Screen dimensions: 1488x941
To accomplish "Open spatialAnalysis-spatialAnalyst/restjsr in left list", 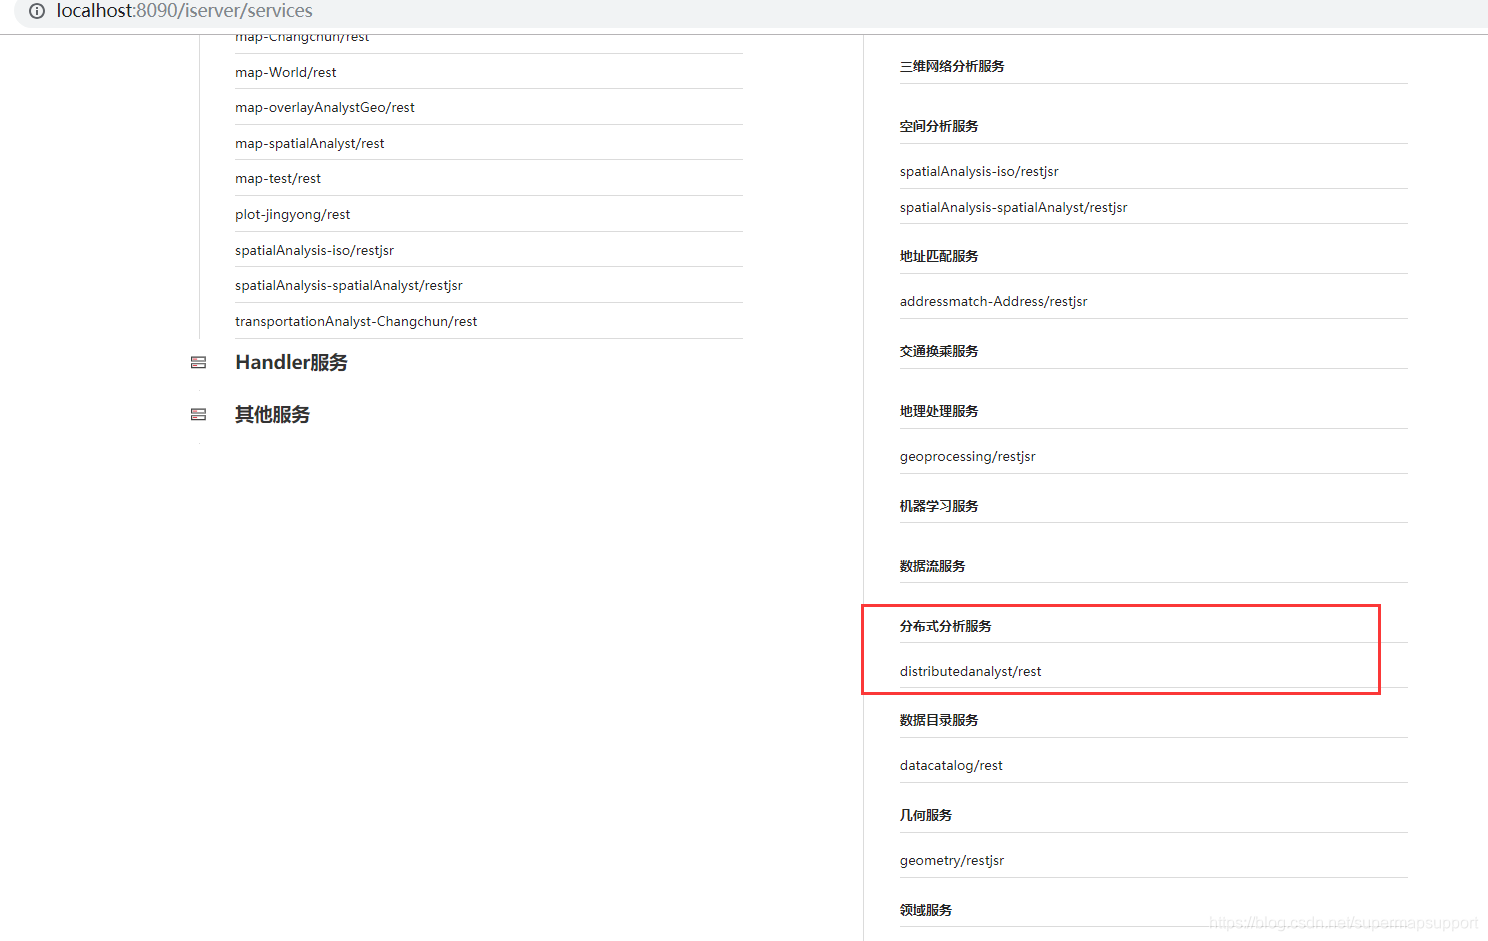I will 348,286.
